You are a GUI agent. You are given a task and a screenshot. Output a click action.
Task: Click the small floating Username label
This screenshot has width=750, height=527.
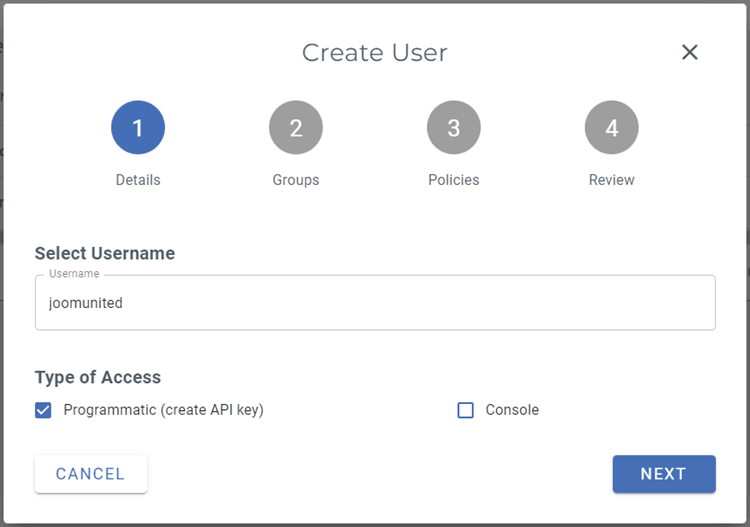tap(74, 274)
